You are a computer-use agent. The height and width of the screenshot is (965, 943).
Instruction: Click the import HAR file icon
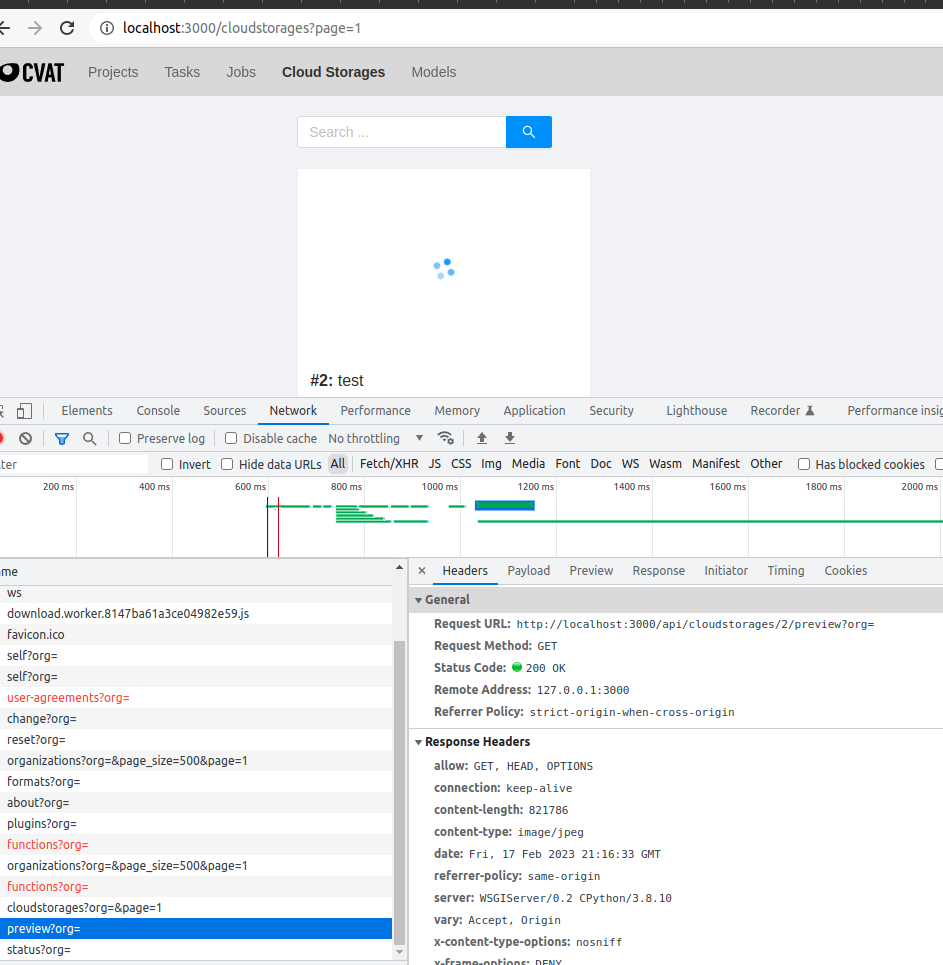click(x=482, y=438)
